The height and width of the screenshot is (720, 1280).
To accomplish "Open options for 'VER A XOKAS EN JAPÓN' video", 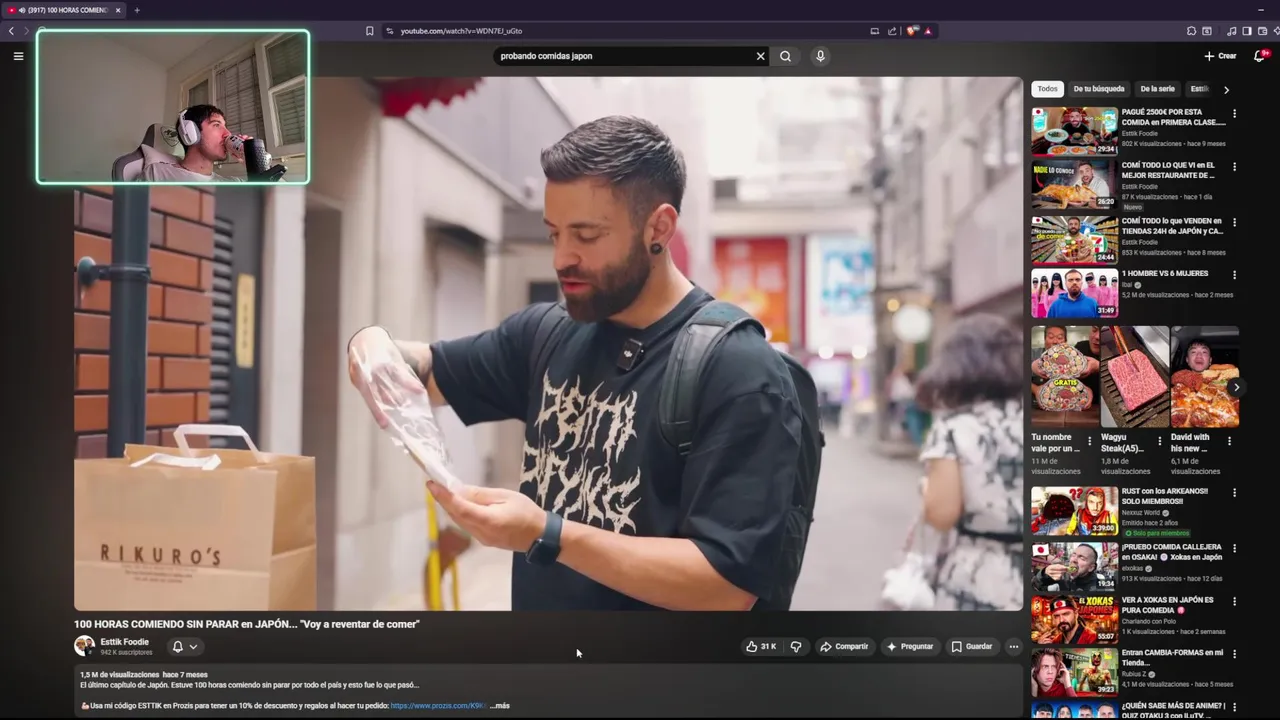I will [1234, 602].
